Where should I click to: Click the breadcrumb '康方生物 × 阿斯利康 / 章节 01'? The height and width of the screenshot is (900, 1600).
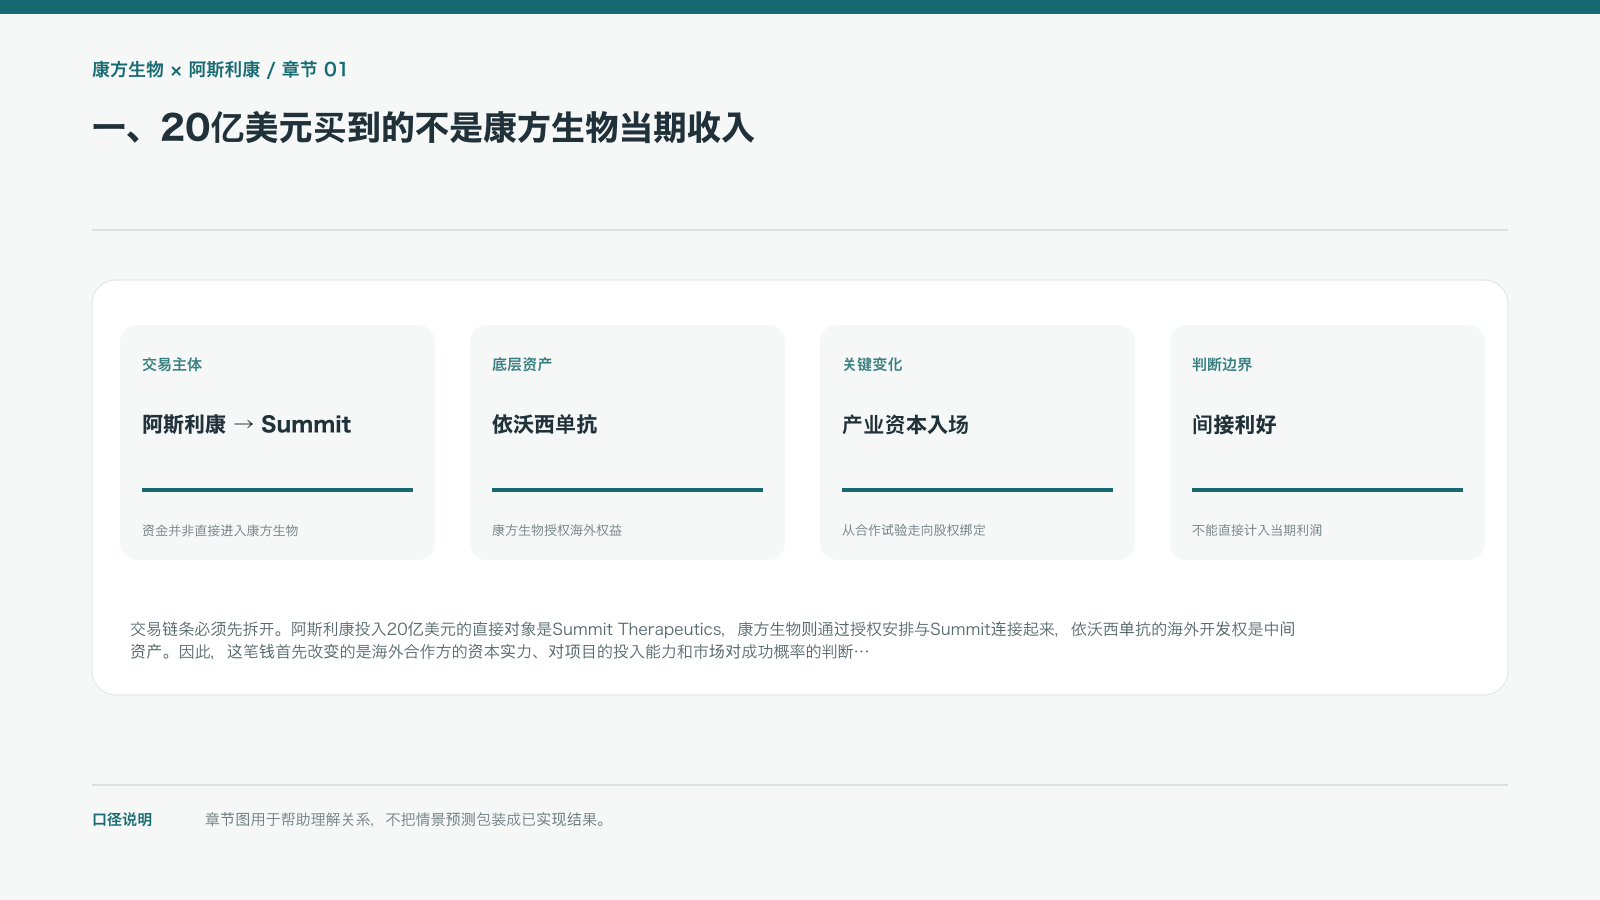coord(219,69)
